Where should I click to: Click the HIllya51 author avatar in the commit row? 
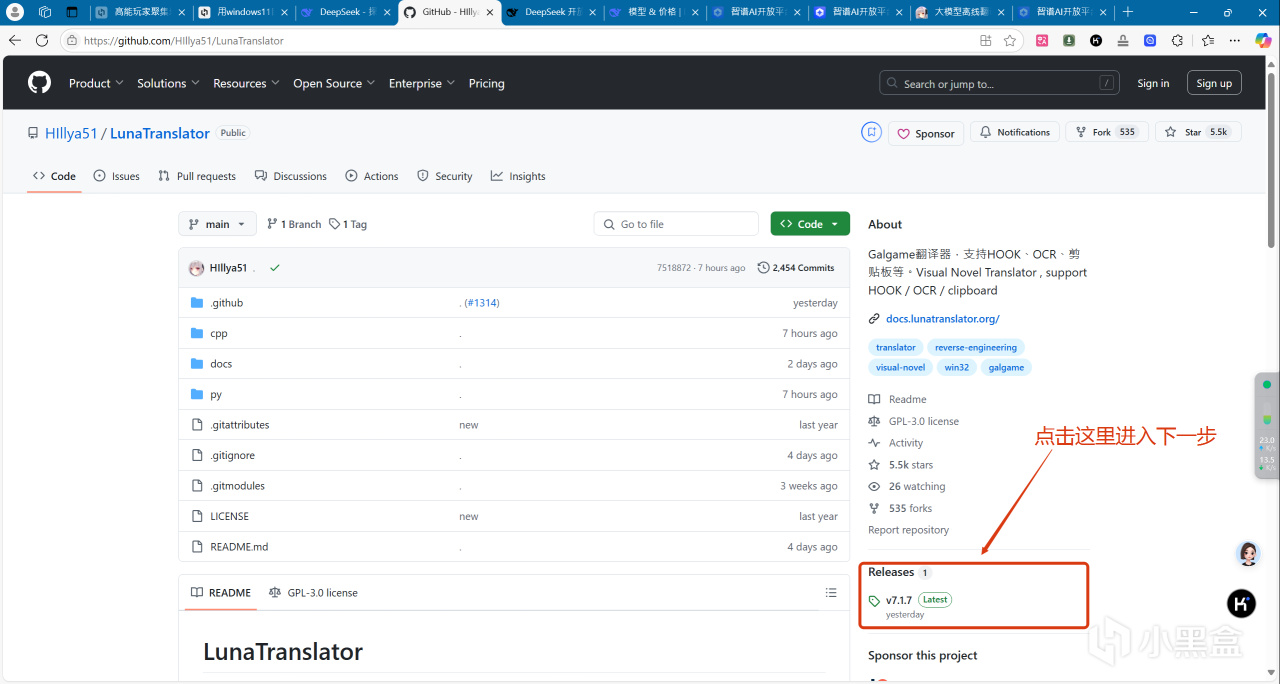point(196,268)
